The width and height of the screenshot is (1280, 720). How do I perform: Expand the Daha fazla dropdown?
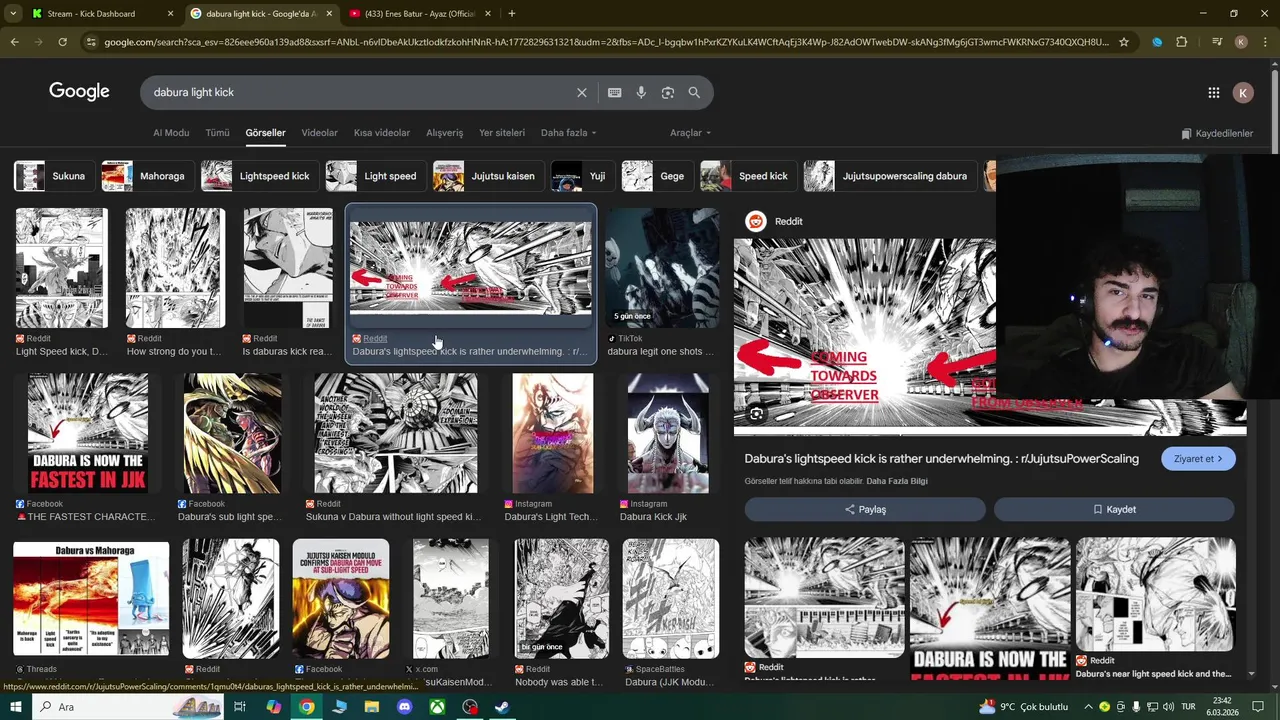[x=568, y=133]
